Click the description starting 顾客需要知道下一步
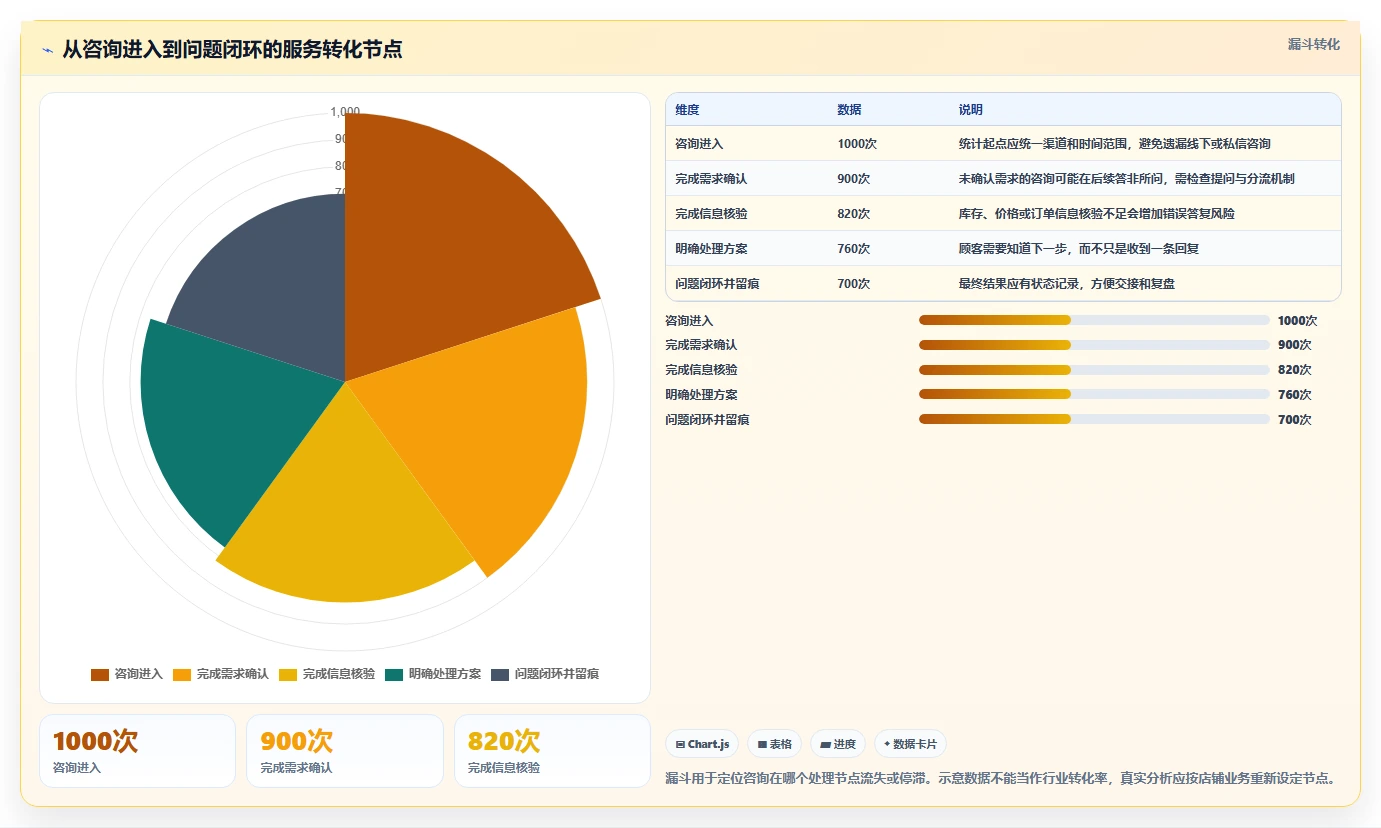The width and height of the screenshot is (1381, 828). 1078,249
